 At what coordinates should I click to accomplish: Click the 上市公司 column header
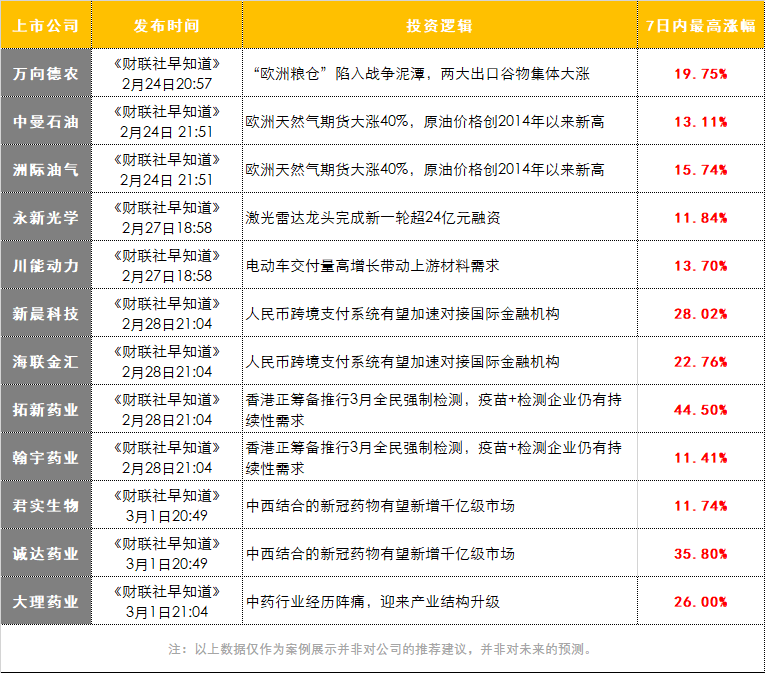pos(46,25)
